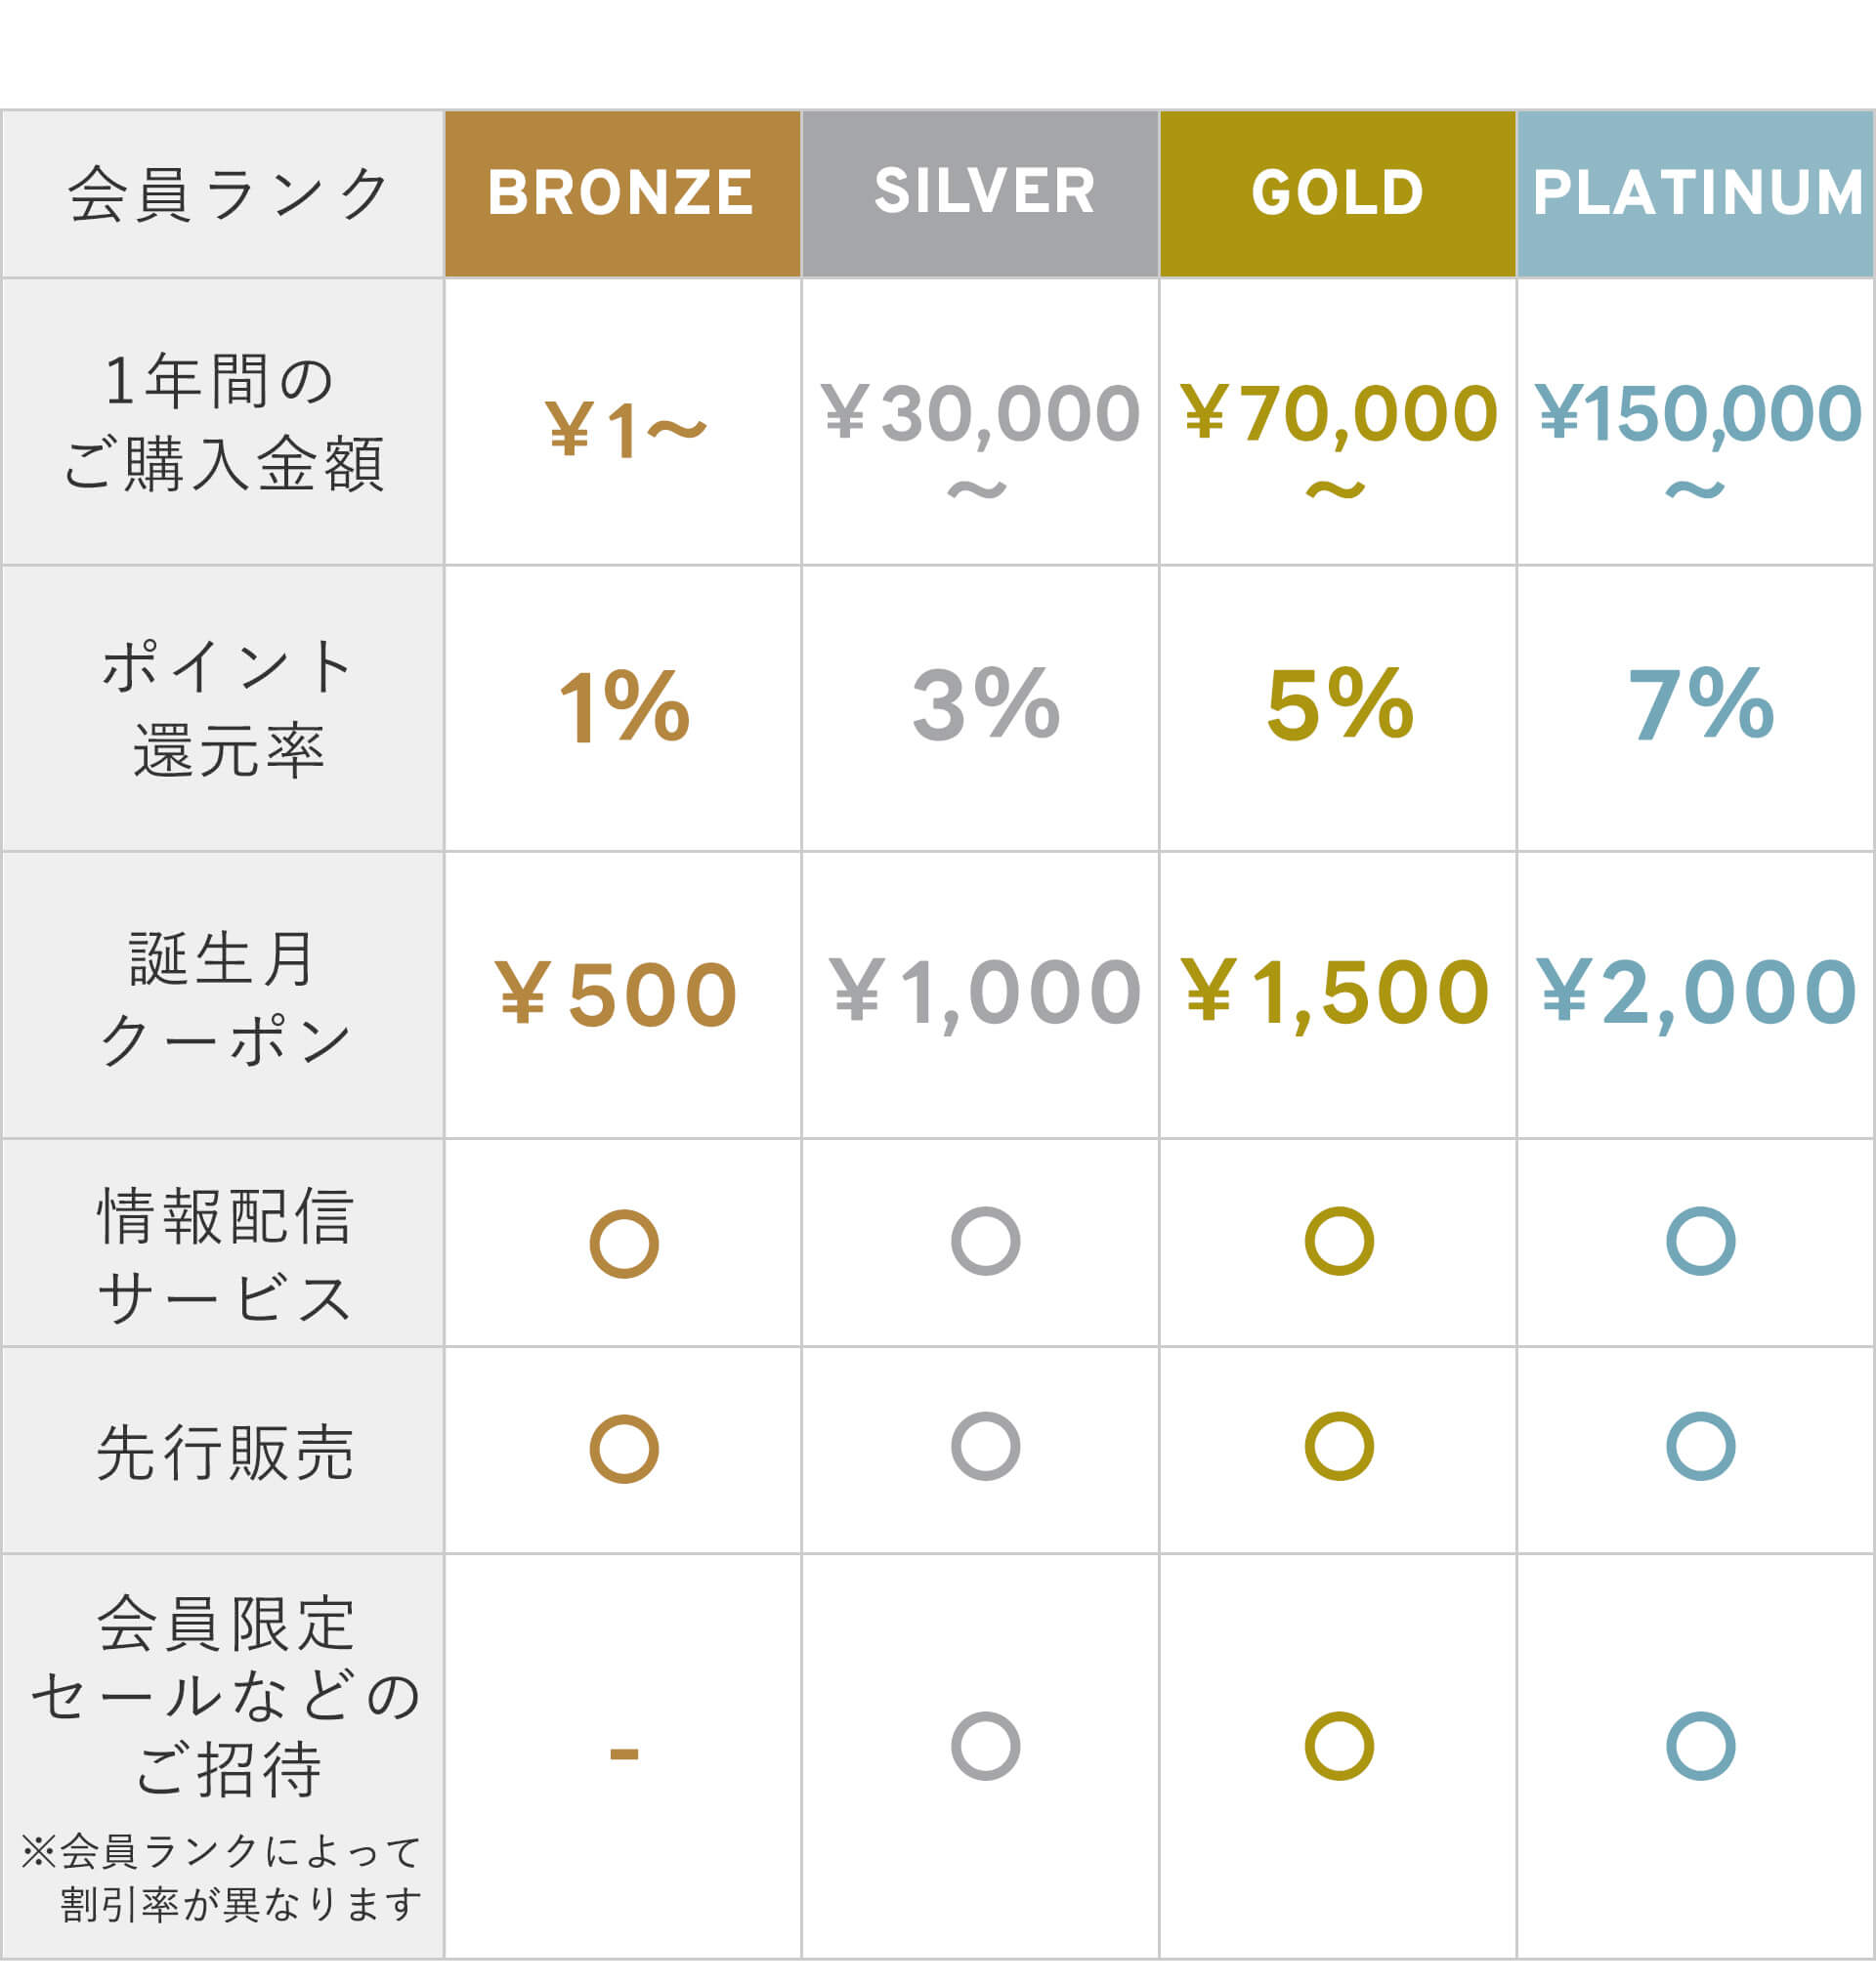Click the Gold circle for 情報配信サービス

[x=1339, y=1241]
